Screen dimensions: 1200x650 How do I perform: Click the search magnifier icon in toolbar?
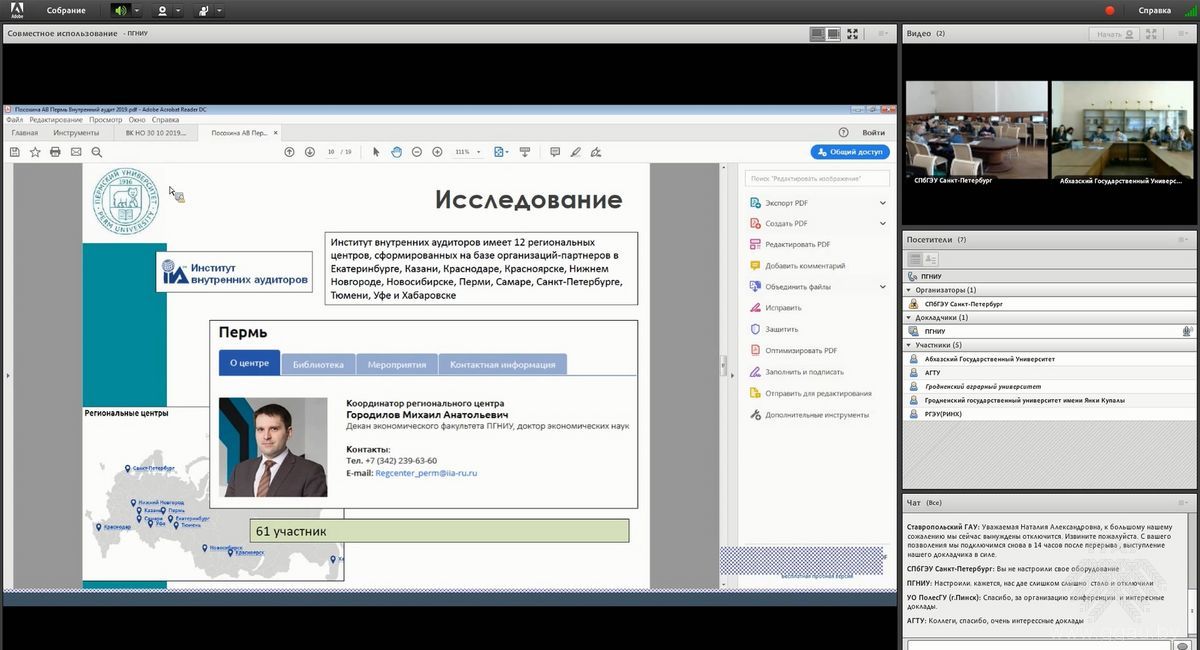[x=97, y=152]
